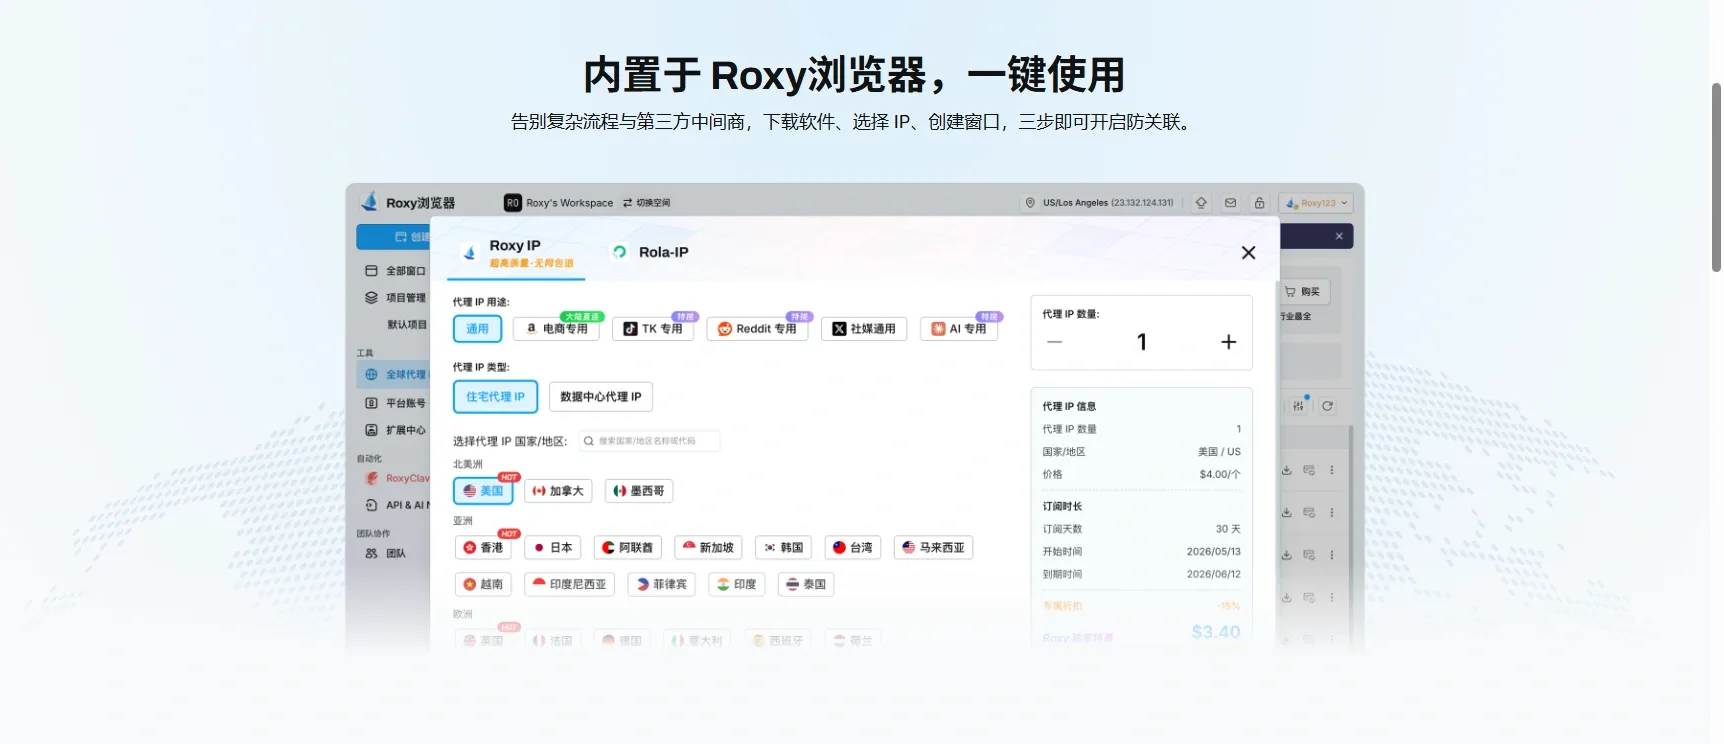Click the column filter settings icon

click(x=1298, y=406)
